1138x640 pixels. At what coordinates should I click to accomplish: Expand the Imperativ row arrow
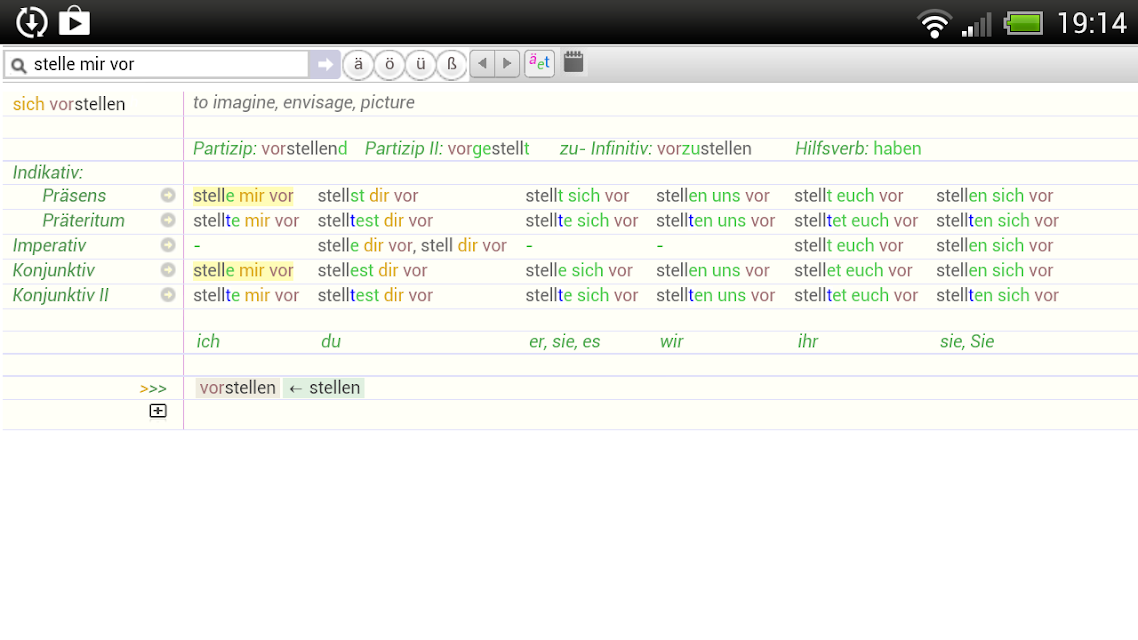click(x=168, y=245)
